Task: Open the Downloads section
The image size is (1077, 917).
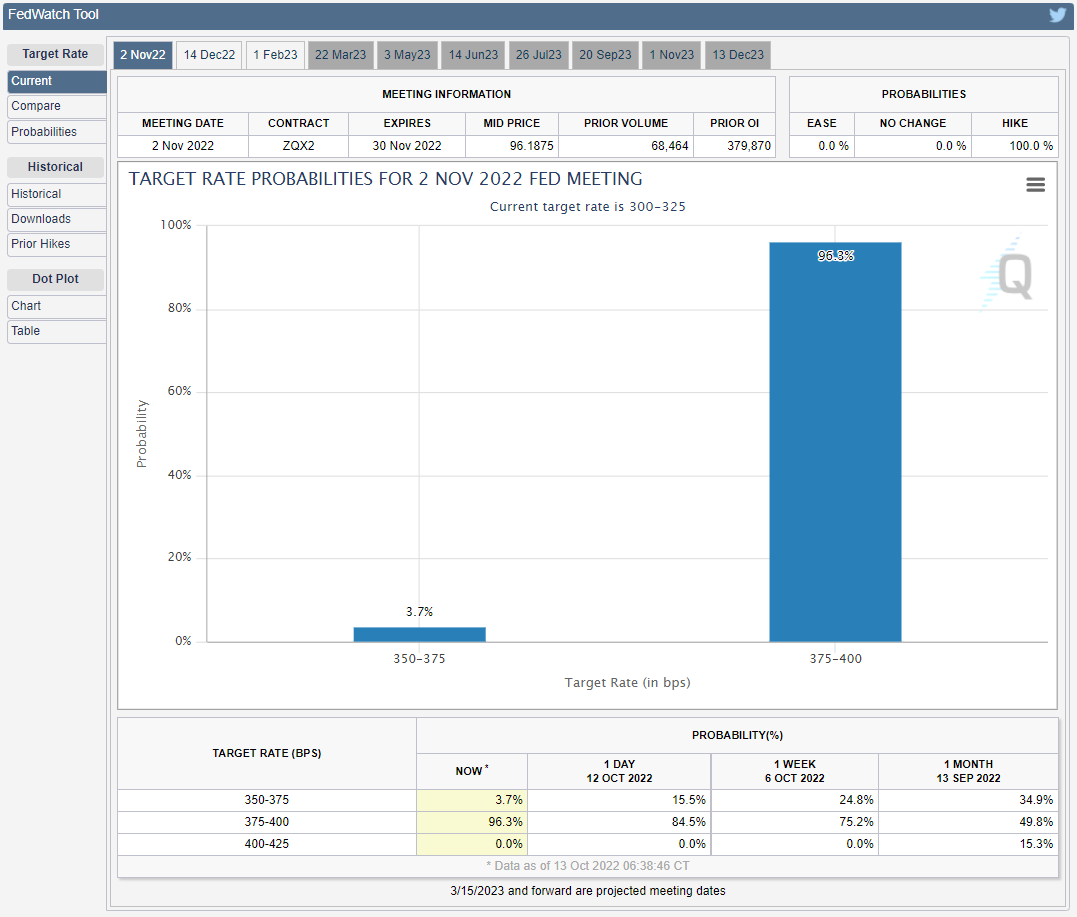Action: (56, 219)
